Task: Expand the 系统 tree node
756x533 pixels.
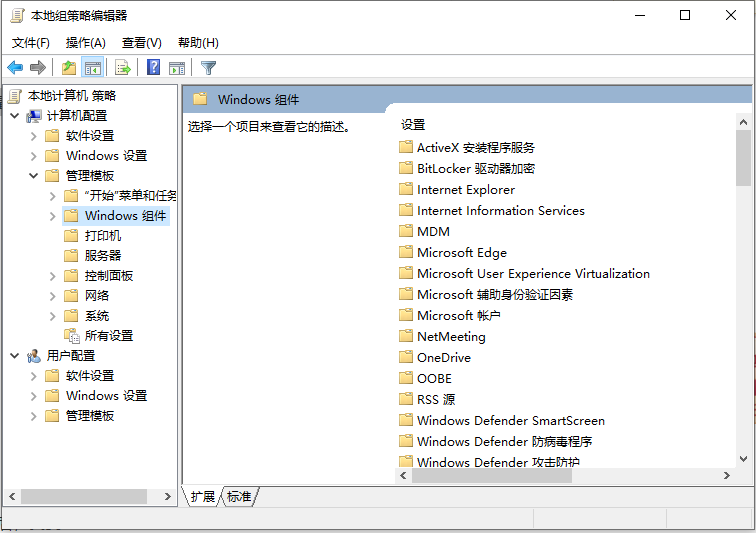Action: tap(53, 316)
